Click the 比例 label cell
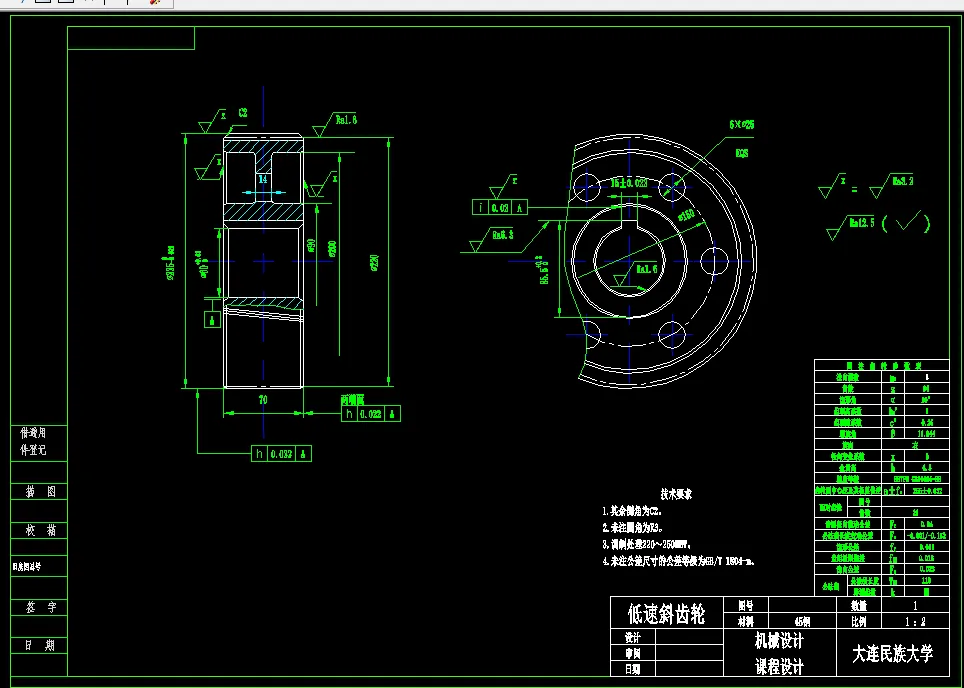 [x=859, y=622]
